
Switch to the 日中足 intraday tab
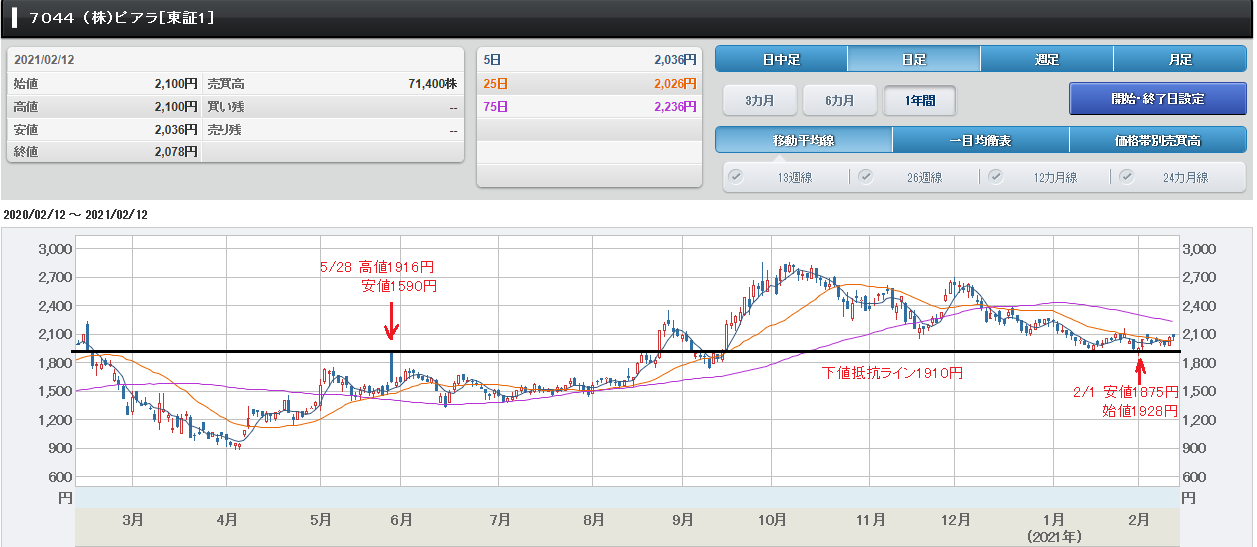click(x=781, y=59)
